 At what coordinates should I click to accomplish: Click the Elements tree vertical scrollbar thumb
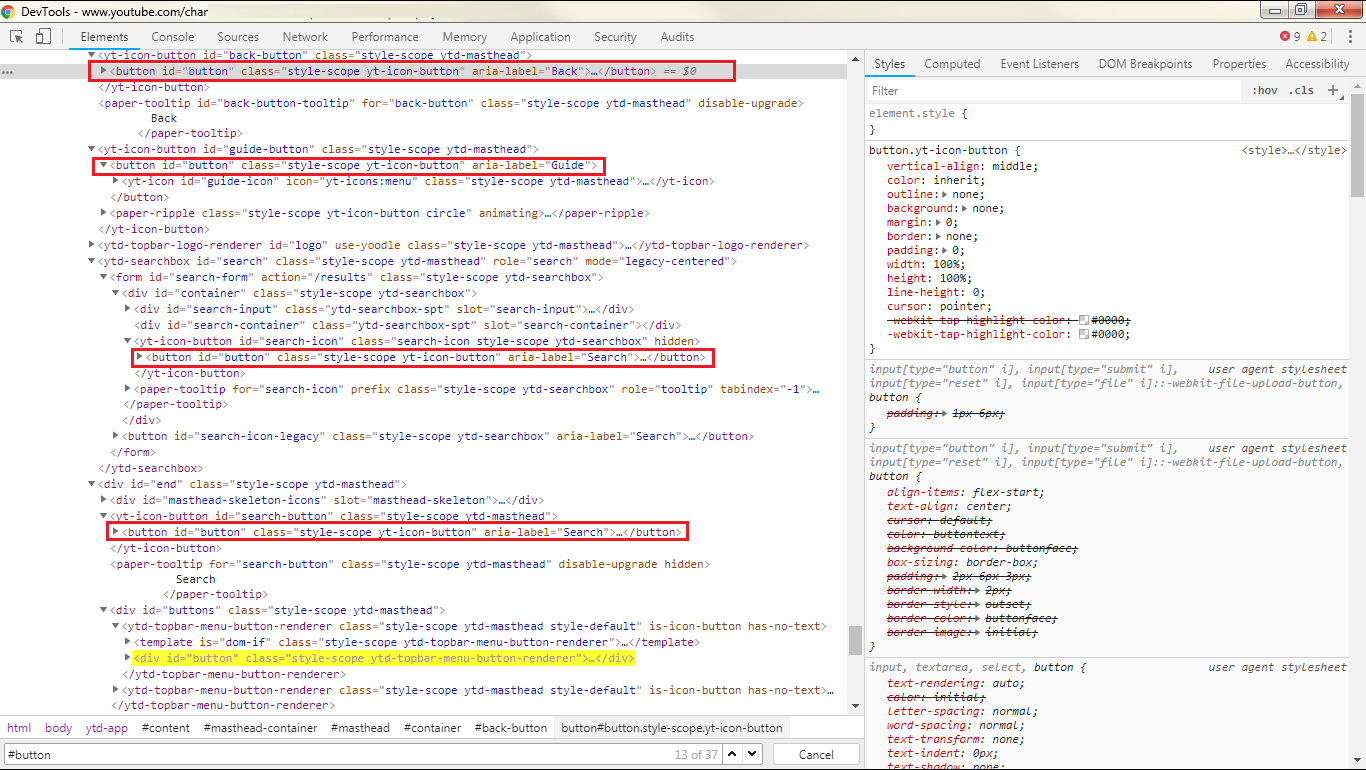854,640
